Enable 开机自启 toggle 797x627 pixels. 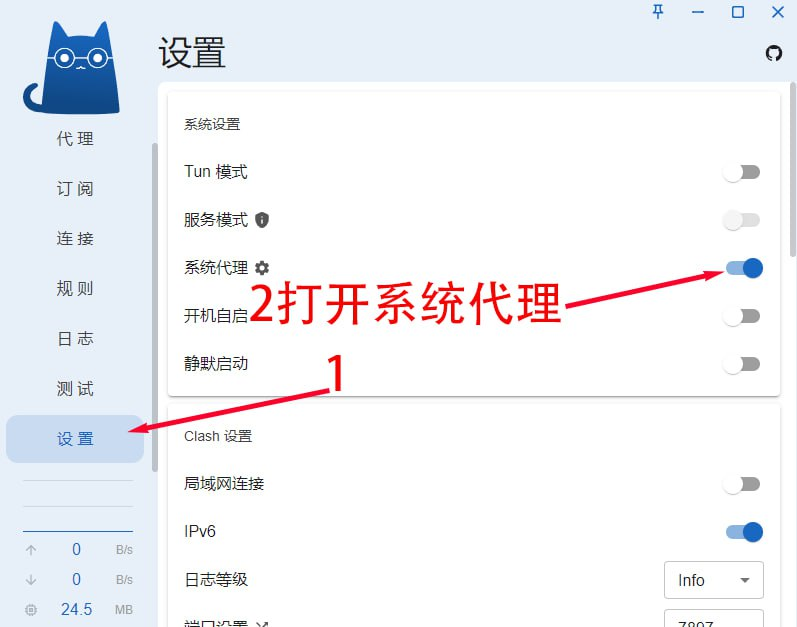click(742, 316)
